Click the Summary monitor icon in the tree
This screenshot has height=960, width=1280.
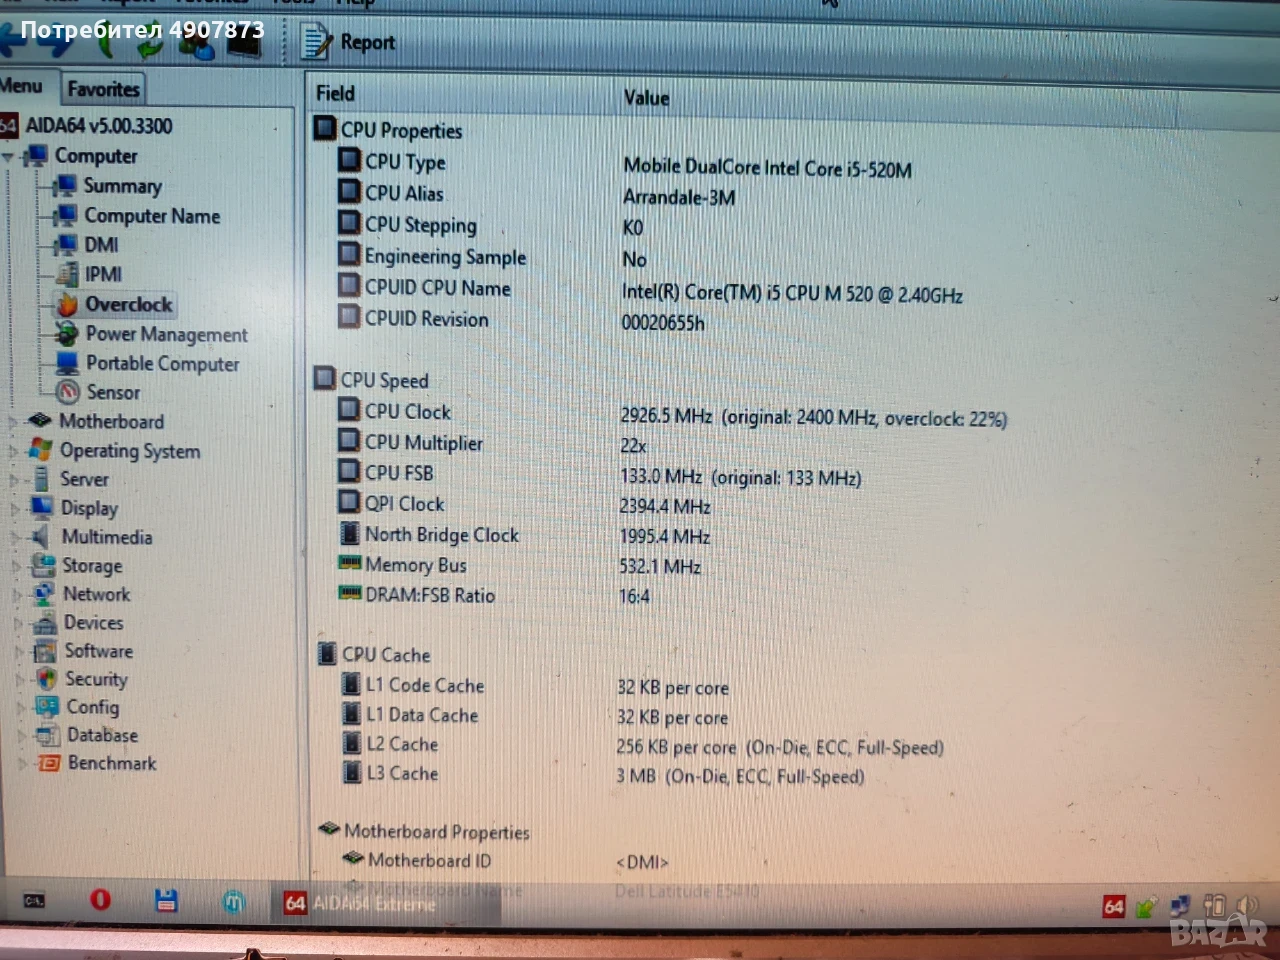tap(66, 186)
